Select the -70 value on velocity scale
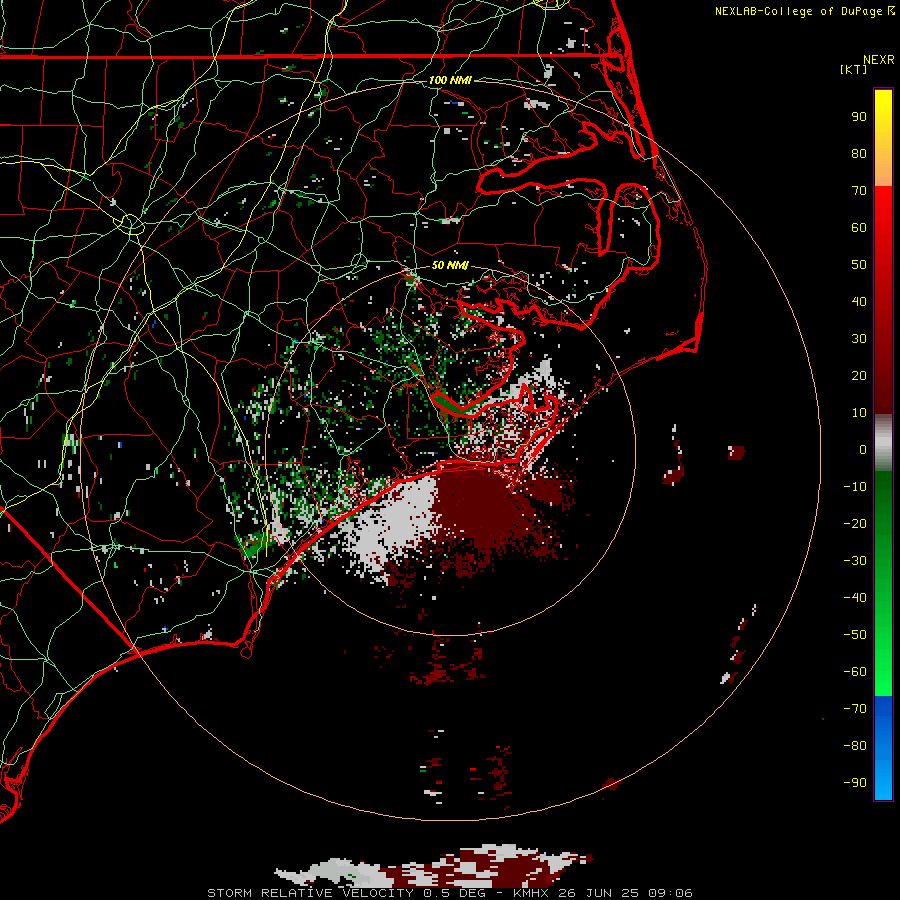Screen dimensions: 900x900 click(x=855, y=709)
